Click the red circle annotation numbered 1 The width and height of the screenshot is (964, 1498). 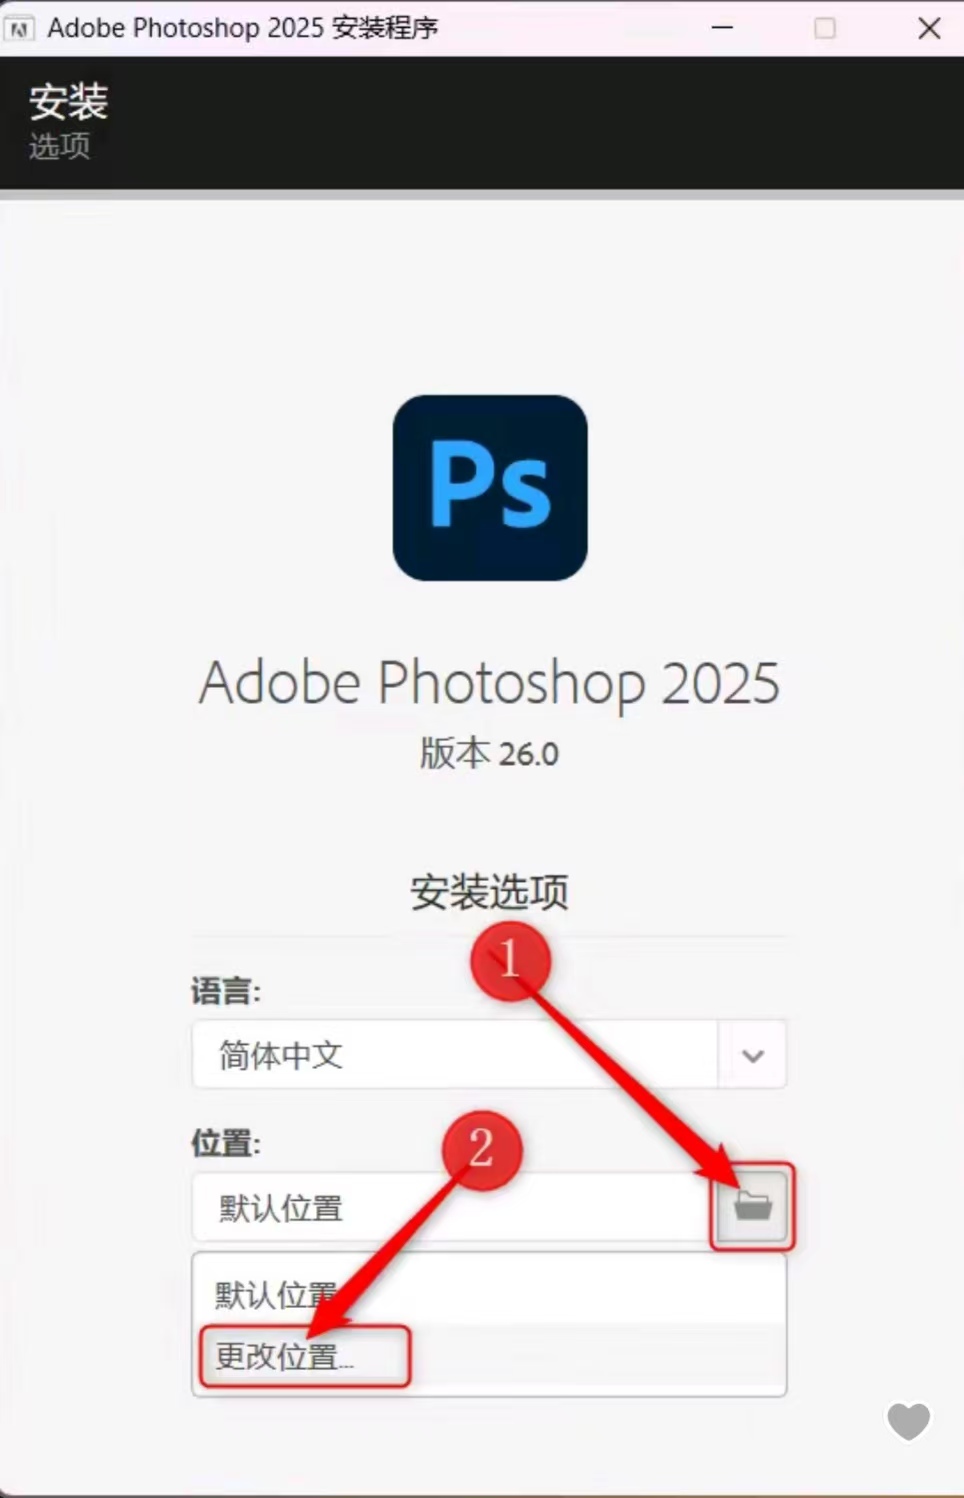click(510, 960)
